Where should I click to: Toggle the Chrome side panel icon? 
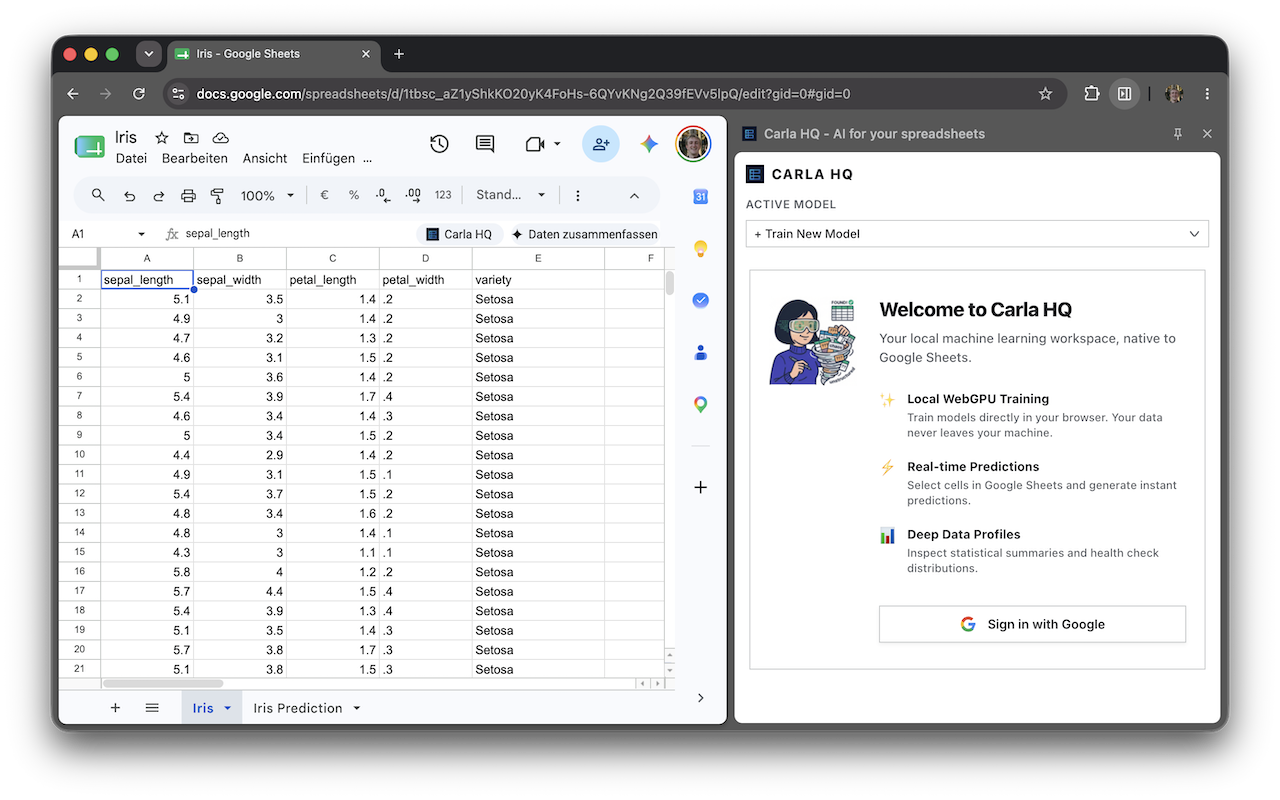pyautogui.click(x=1124, y=94)
